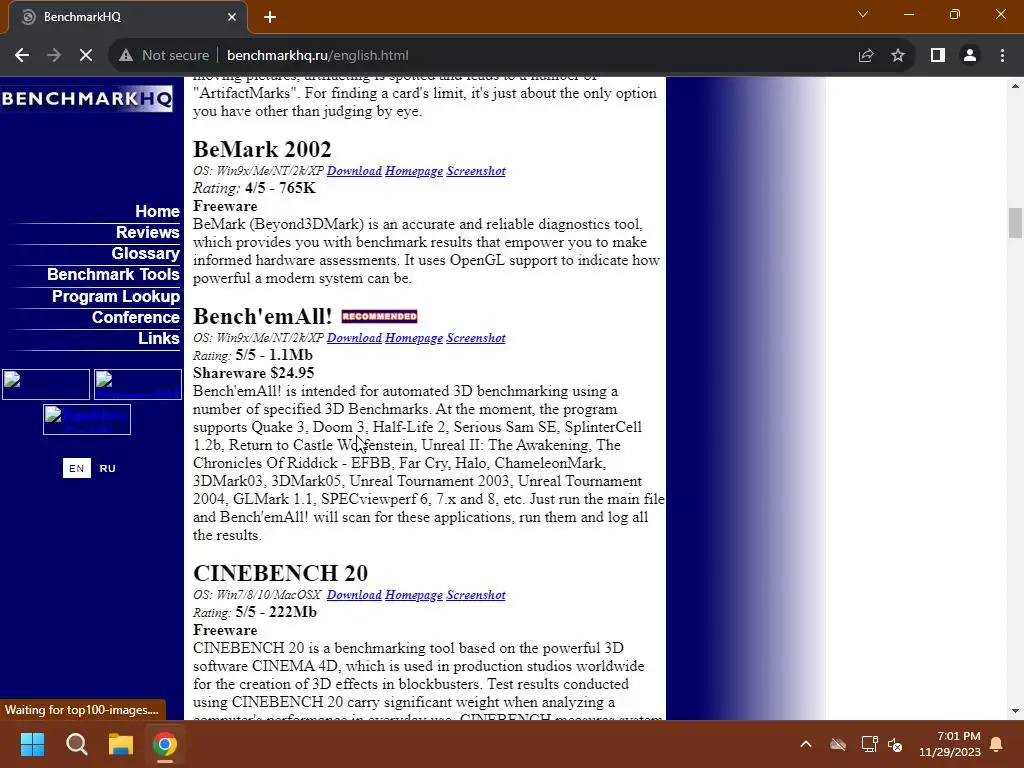The image size is (1024, 768).
Task: Open the Program Lookup menu item
Action: (x=116, y=296)
